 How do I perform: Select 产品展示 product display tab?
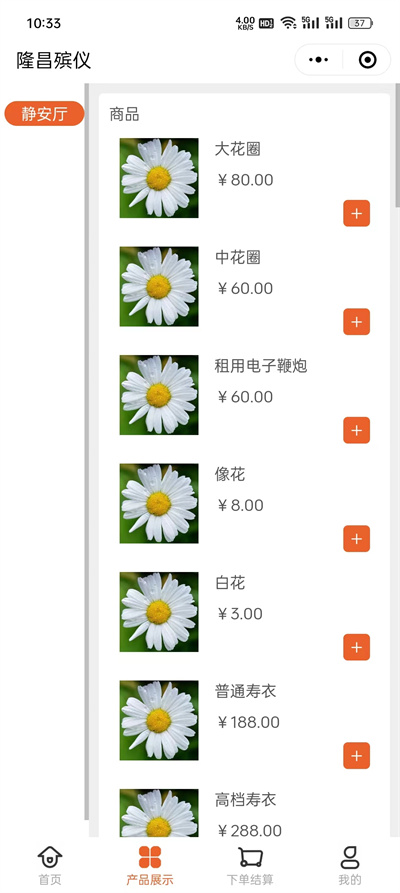coord(150,865)
